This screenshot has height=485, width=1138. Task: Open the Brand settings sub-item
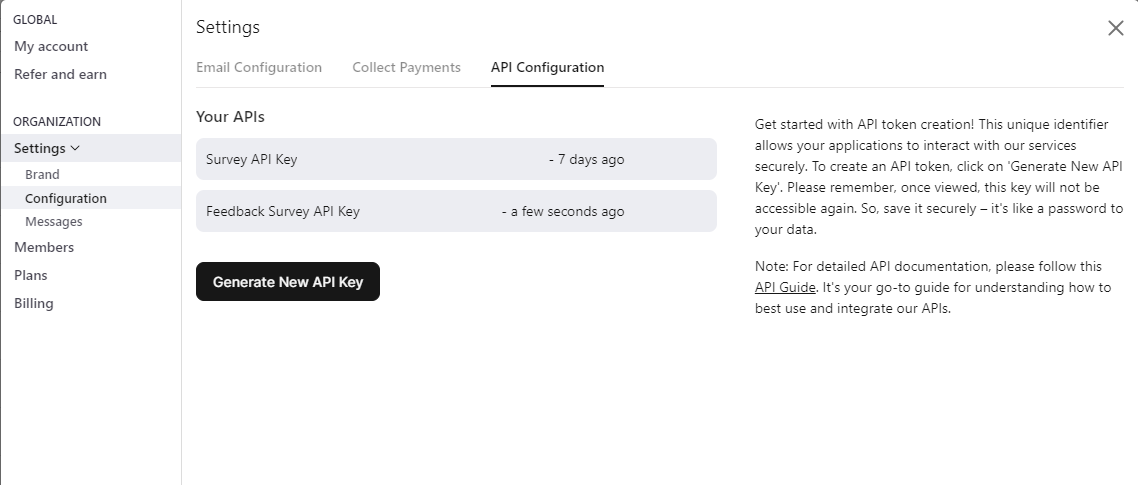(x=42, y=174)
